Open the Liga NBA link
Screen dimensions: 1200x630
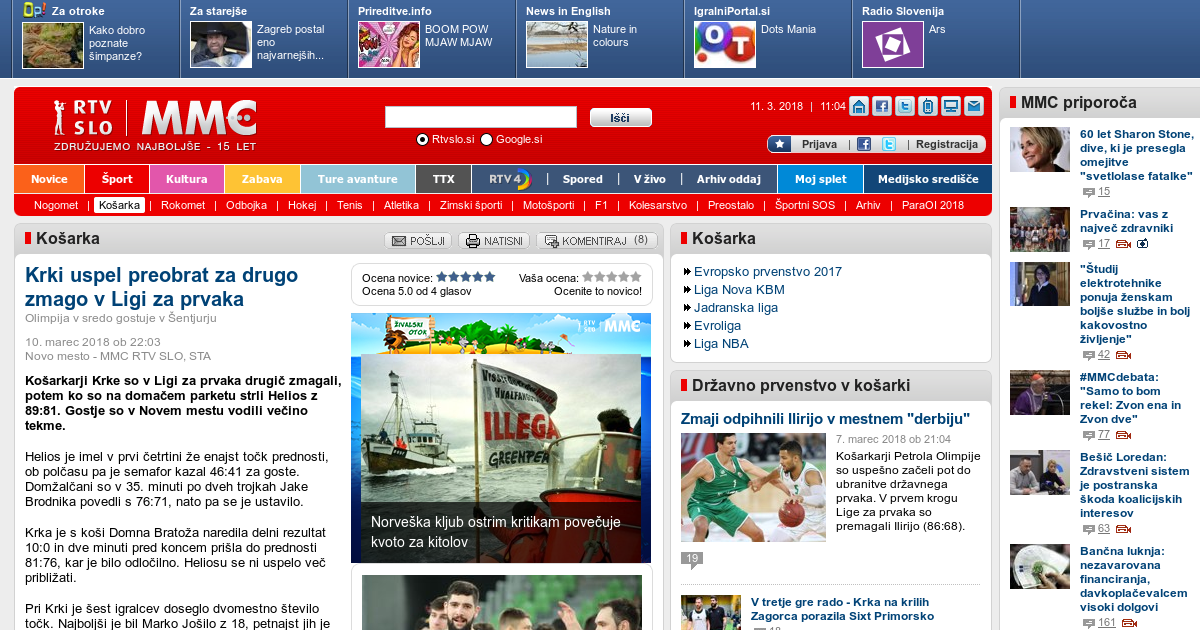pyautogui.click(x=721, y=344)
